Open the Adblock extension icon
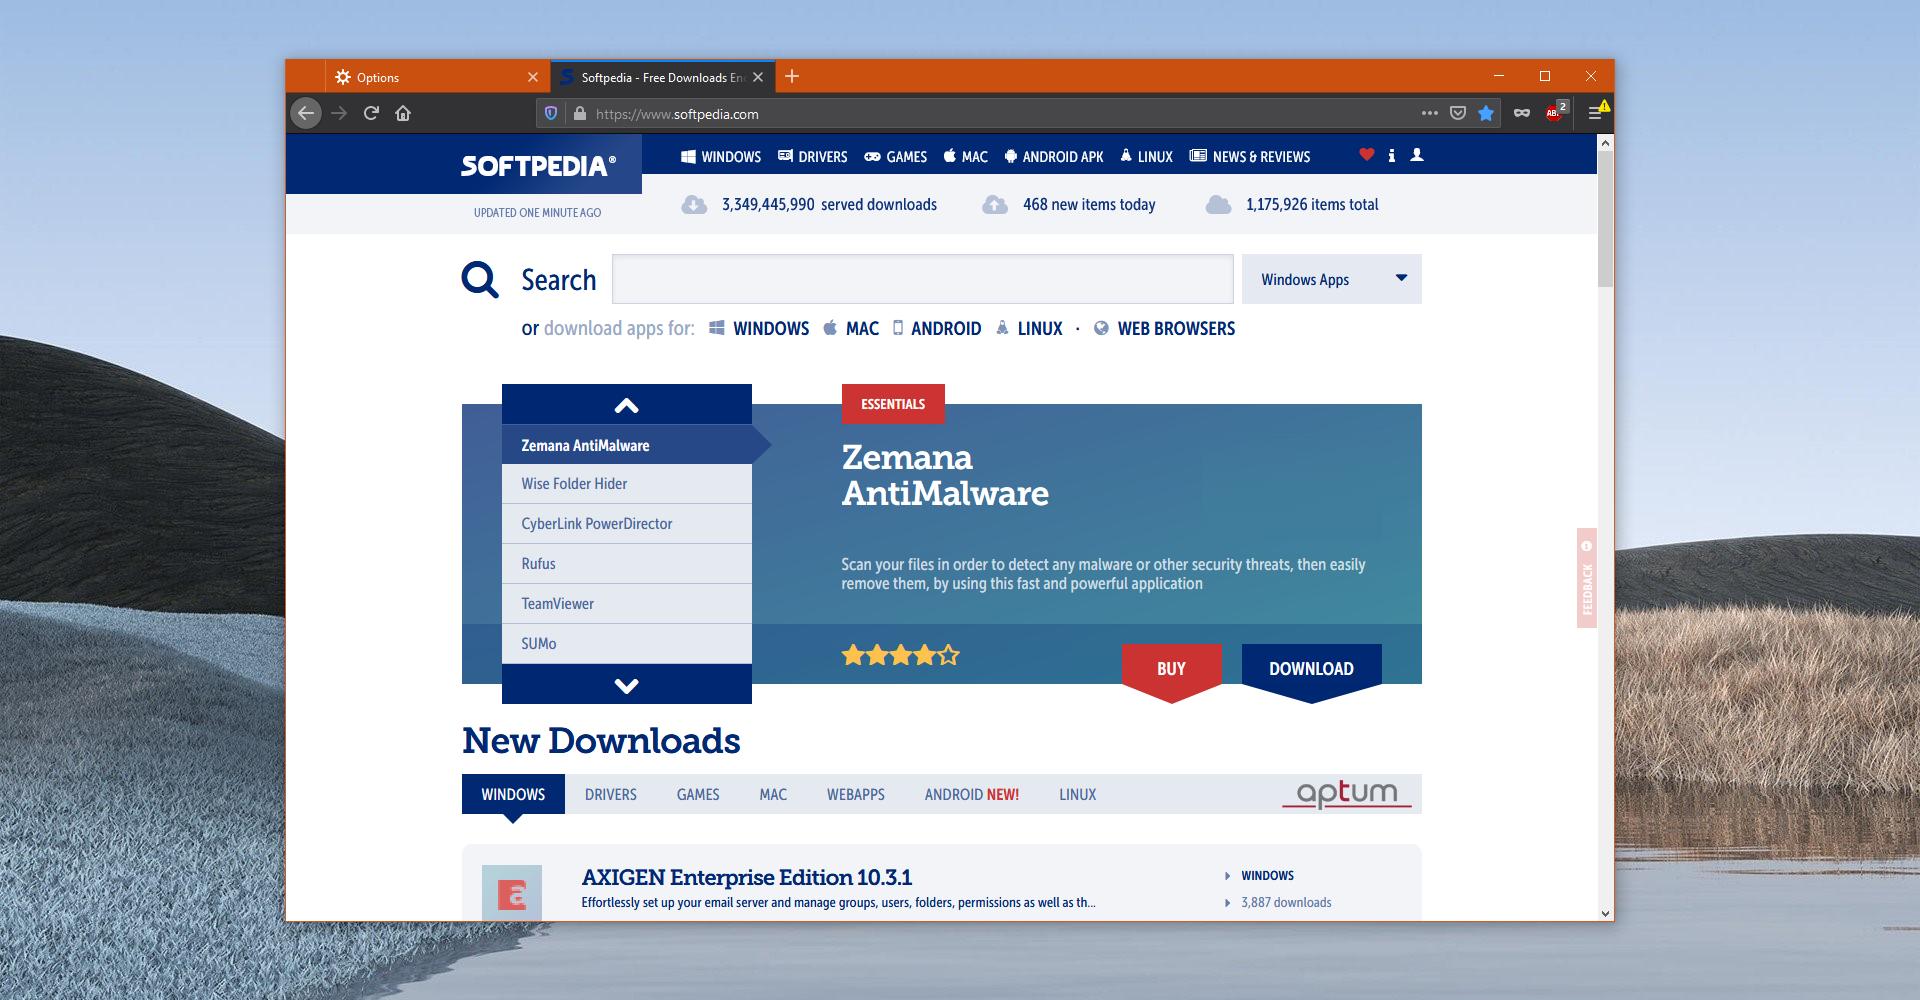This screenshot has width=1920, height=1000. coord(1555,112)
